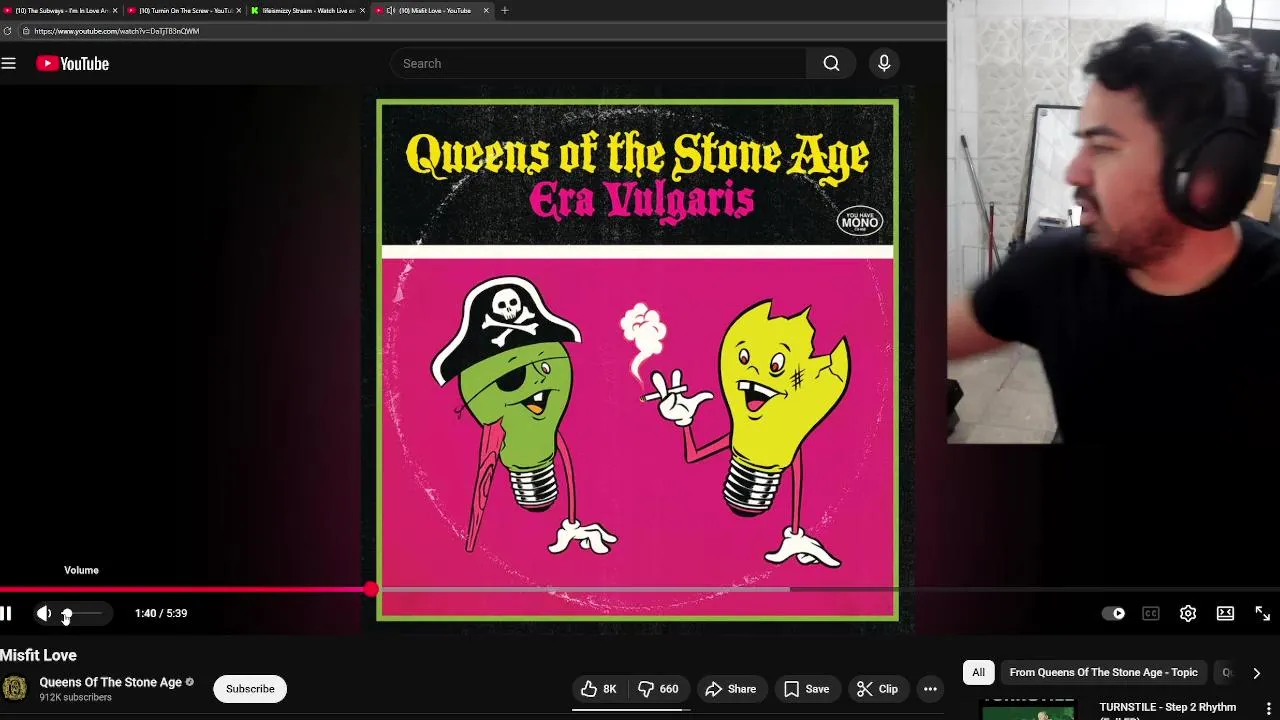
Task: Click the time display 1:40 / 5:39
Action: 161,613
